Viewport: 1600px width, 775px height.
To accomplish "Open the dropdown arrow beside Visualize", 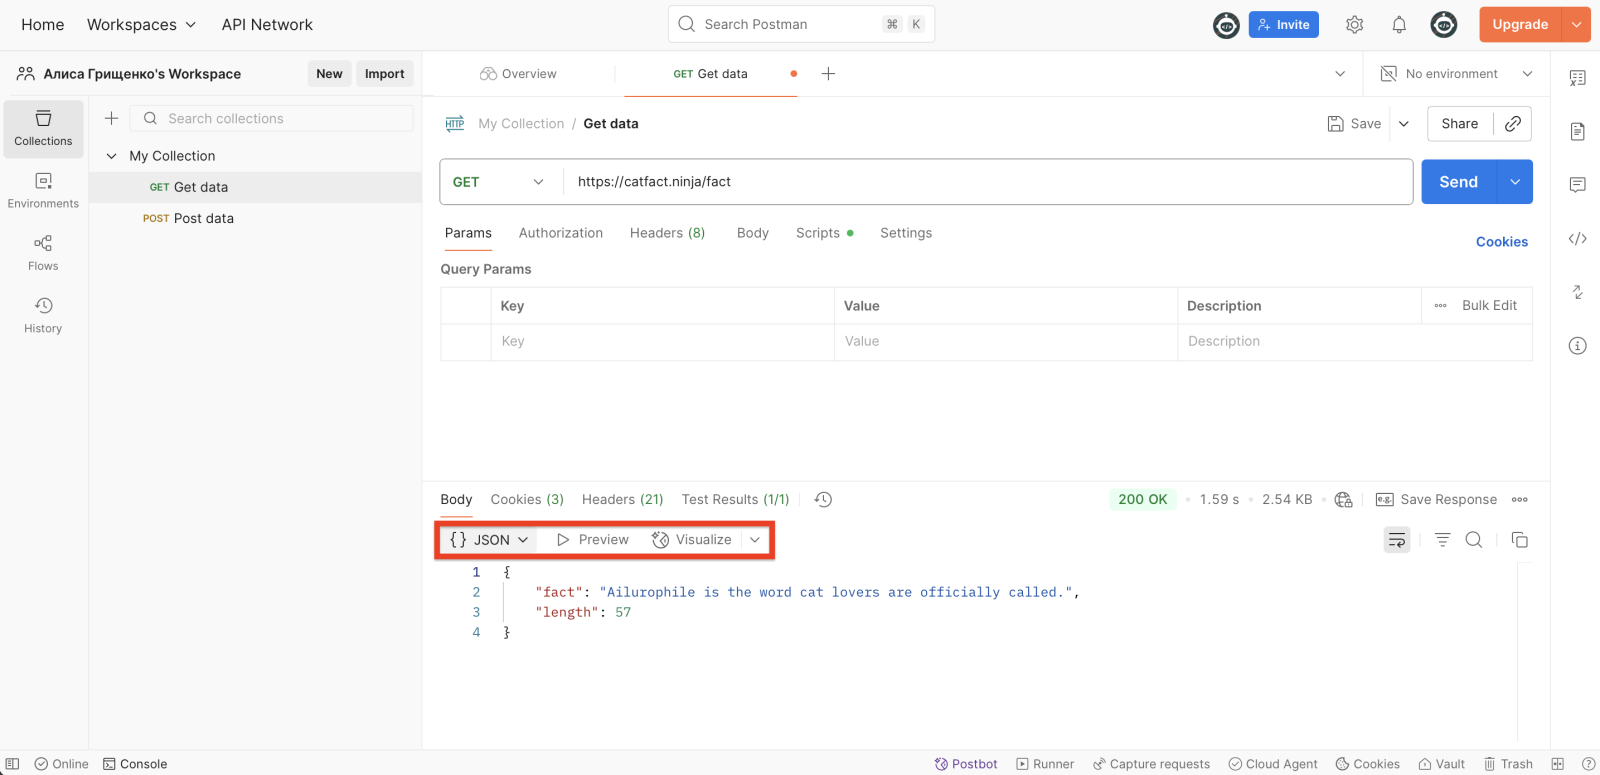I will (x=755, y=540).
